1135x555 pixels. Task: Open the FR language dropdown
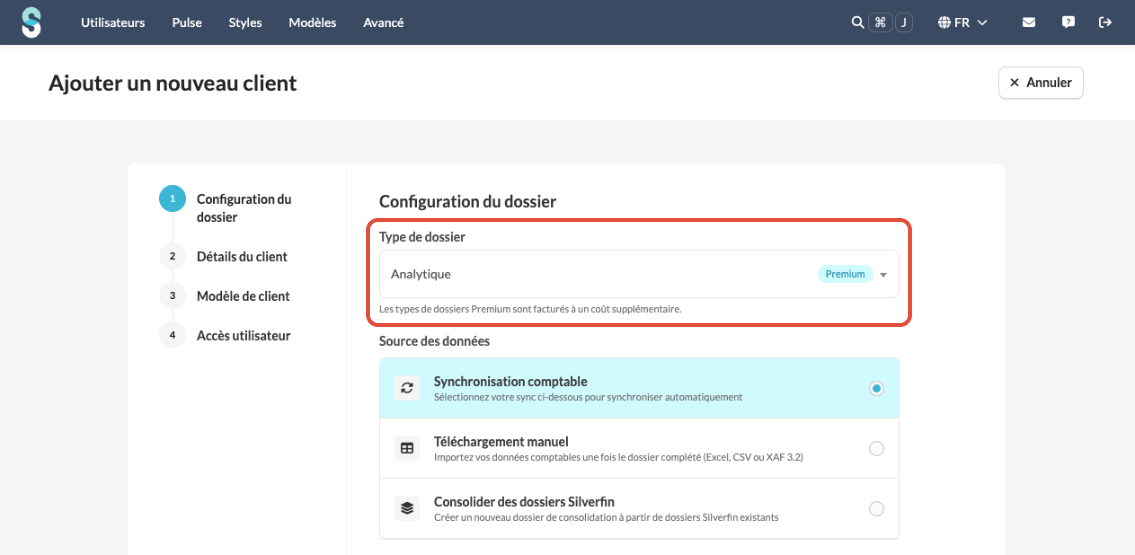[x=963, y=22]
